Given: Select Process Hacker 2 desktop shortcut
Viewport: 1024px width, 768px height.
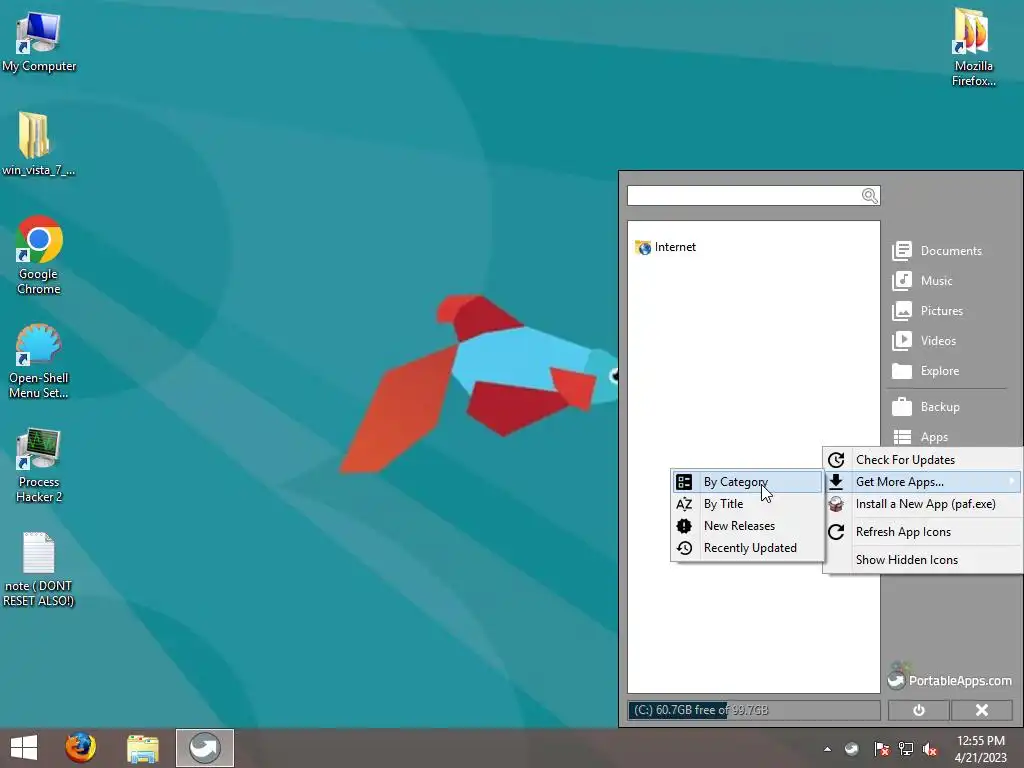Looking at the screenshot, I should click(39, 465).
